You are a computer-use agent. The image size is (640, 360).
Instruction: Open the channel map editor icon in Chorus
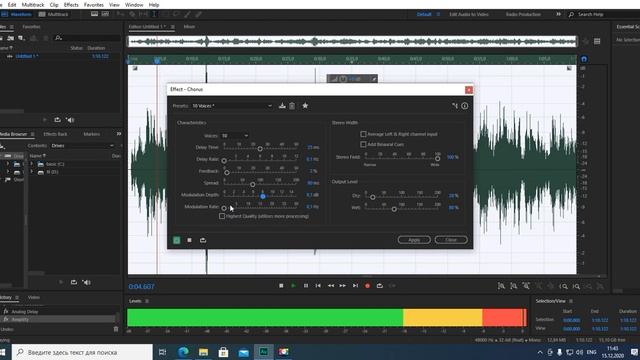[x=455, y=106]
